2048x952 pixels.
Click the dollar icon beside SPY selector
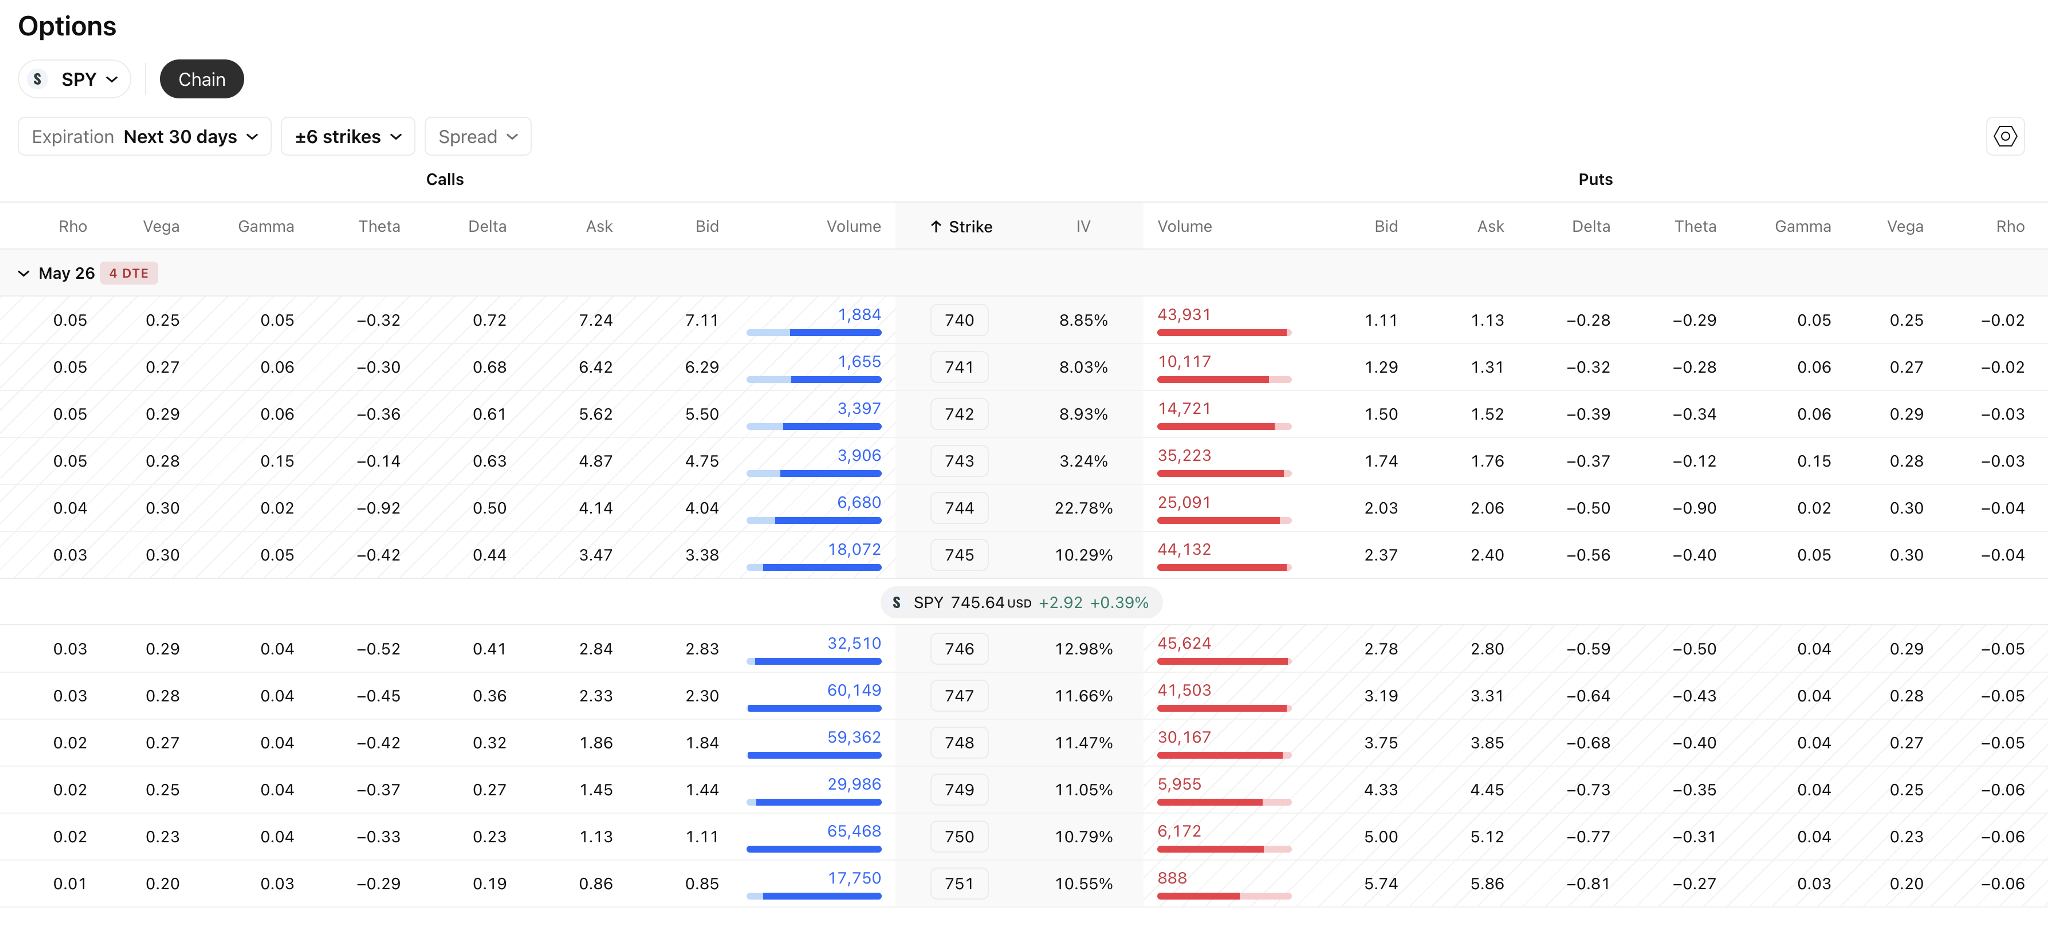(38, 79)
